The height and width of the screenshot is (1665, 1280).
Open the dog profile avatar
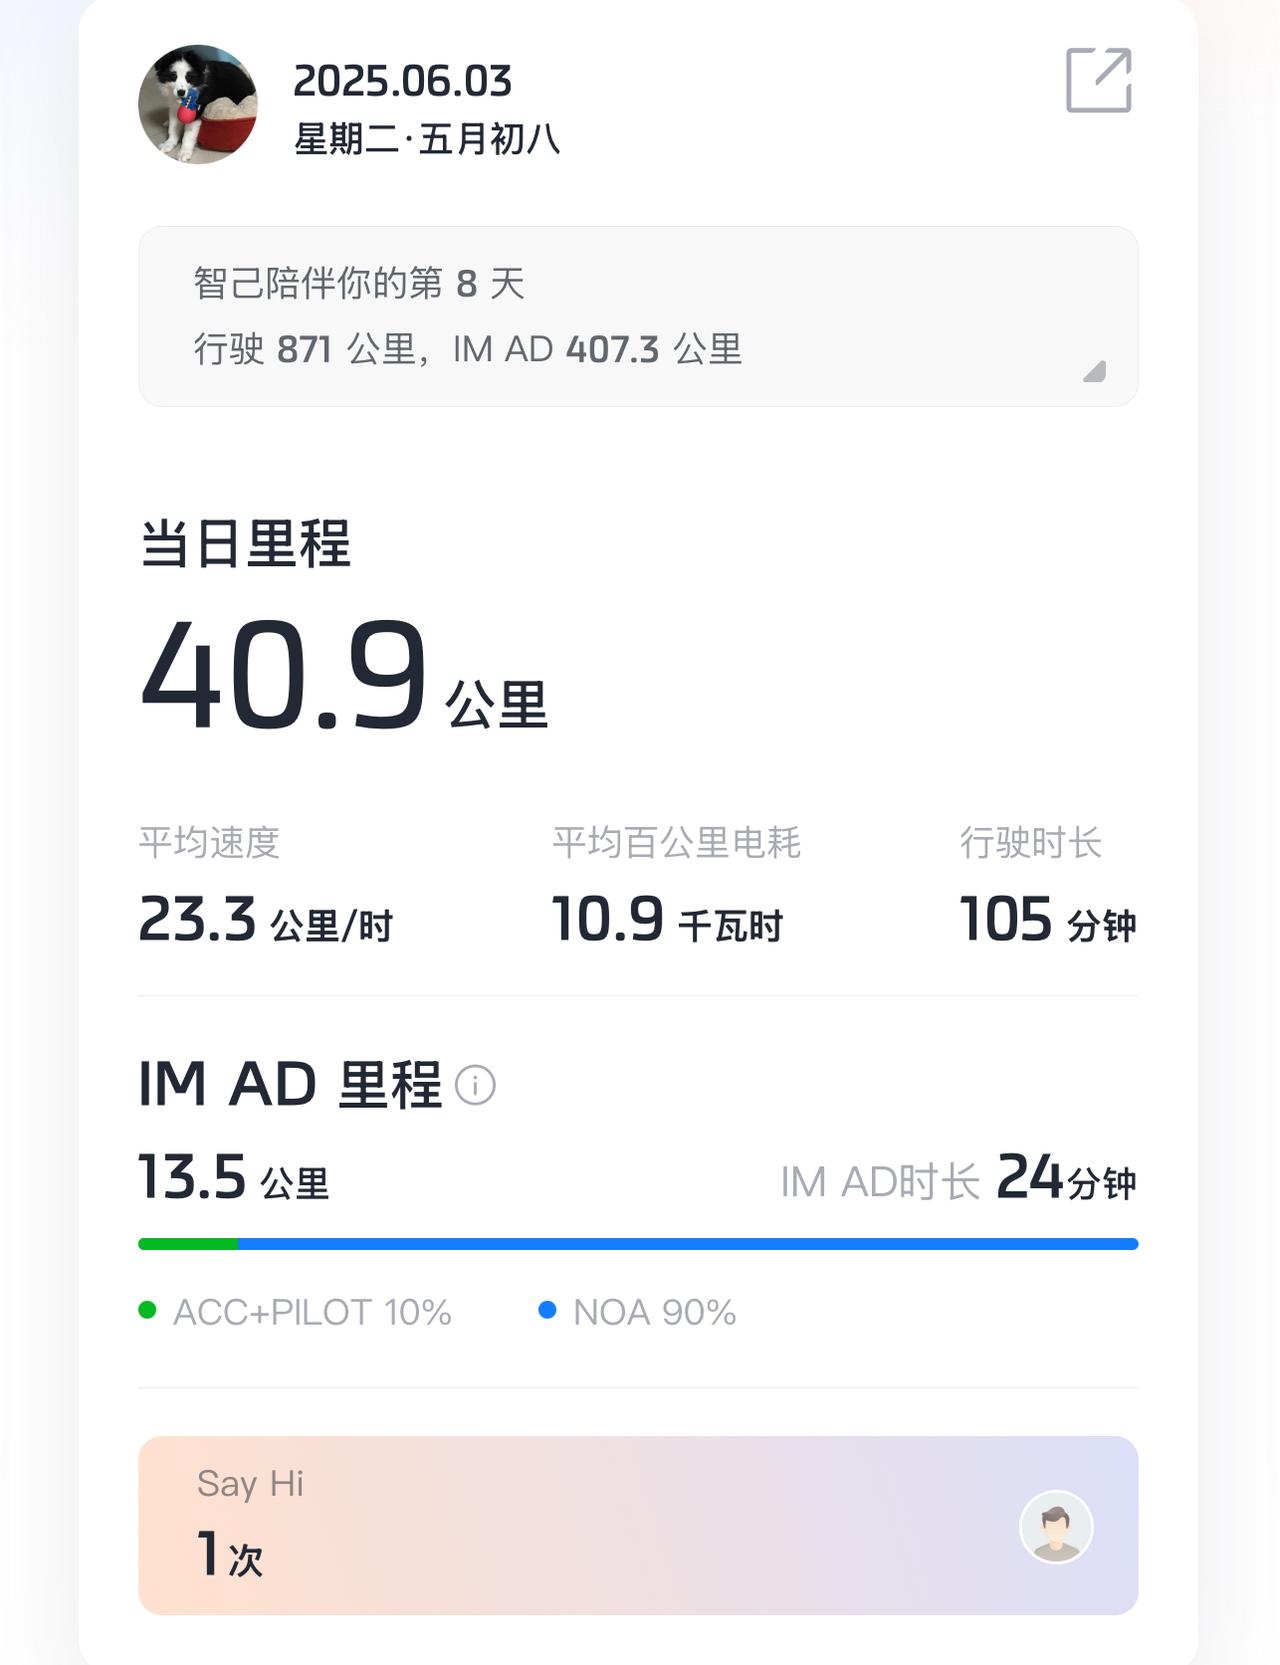click(x=198, y=104)
